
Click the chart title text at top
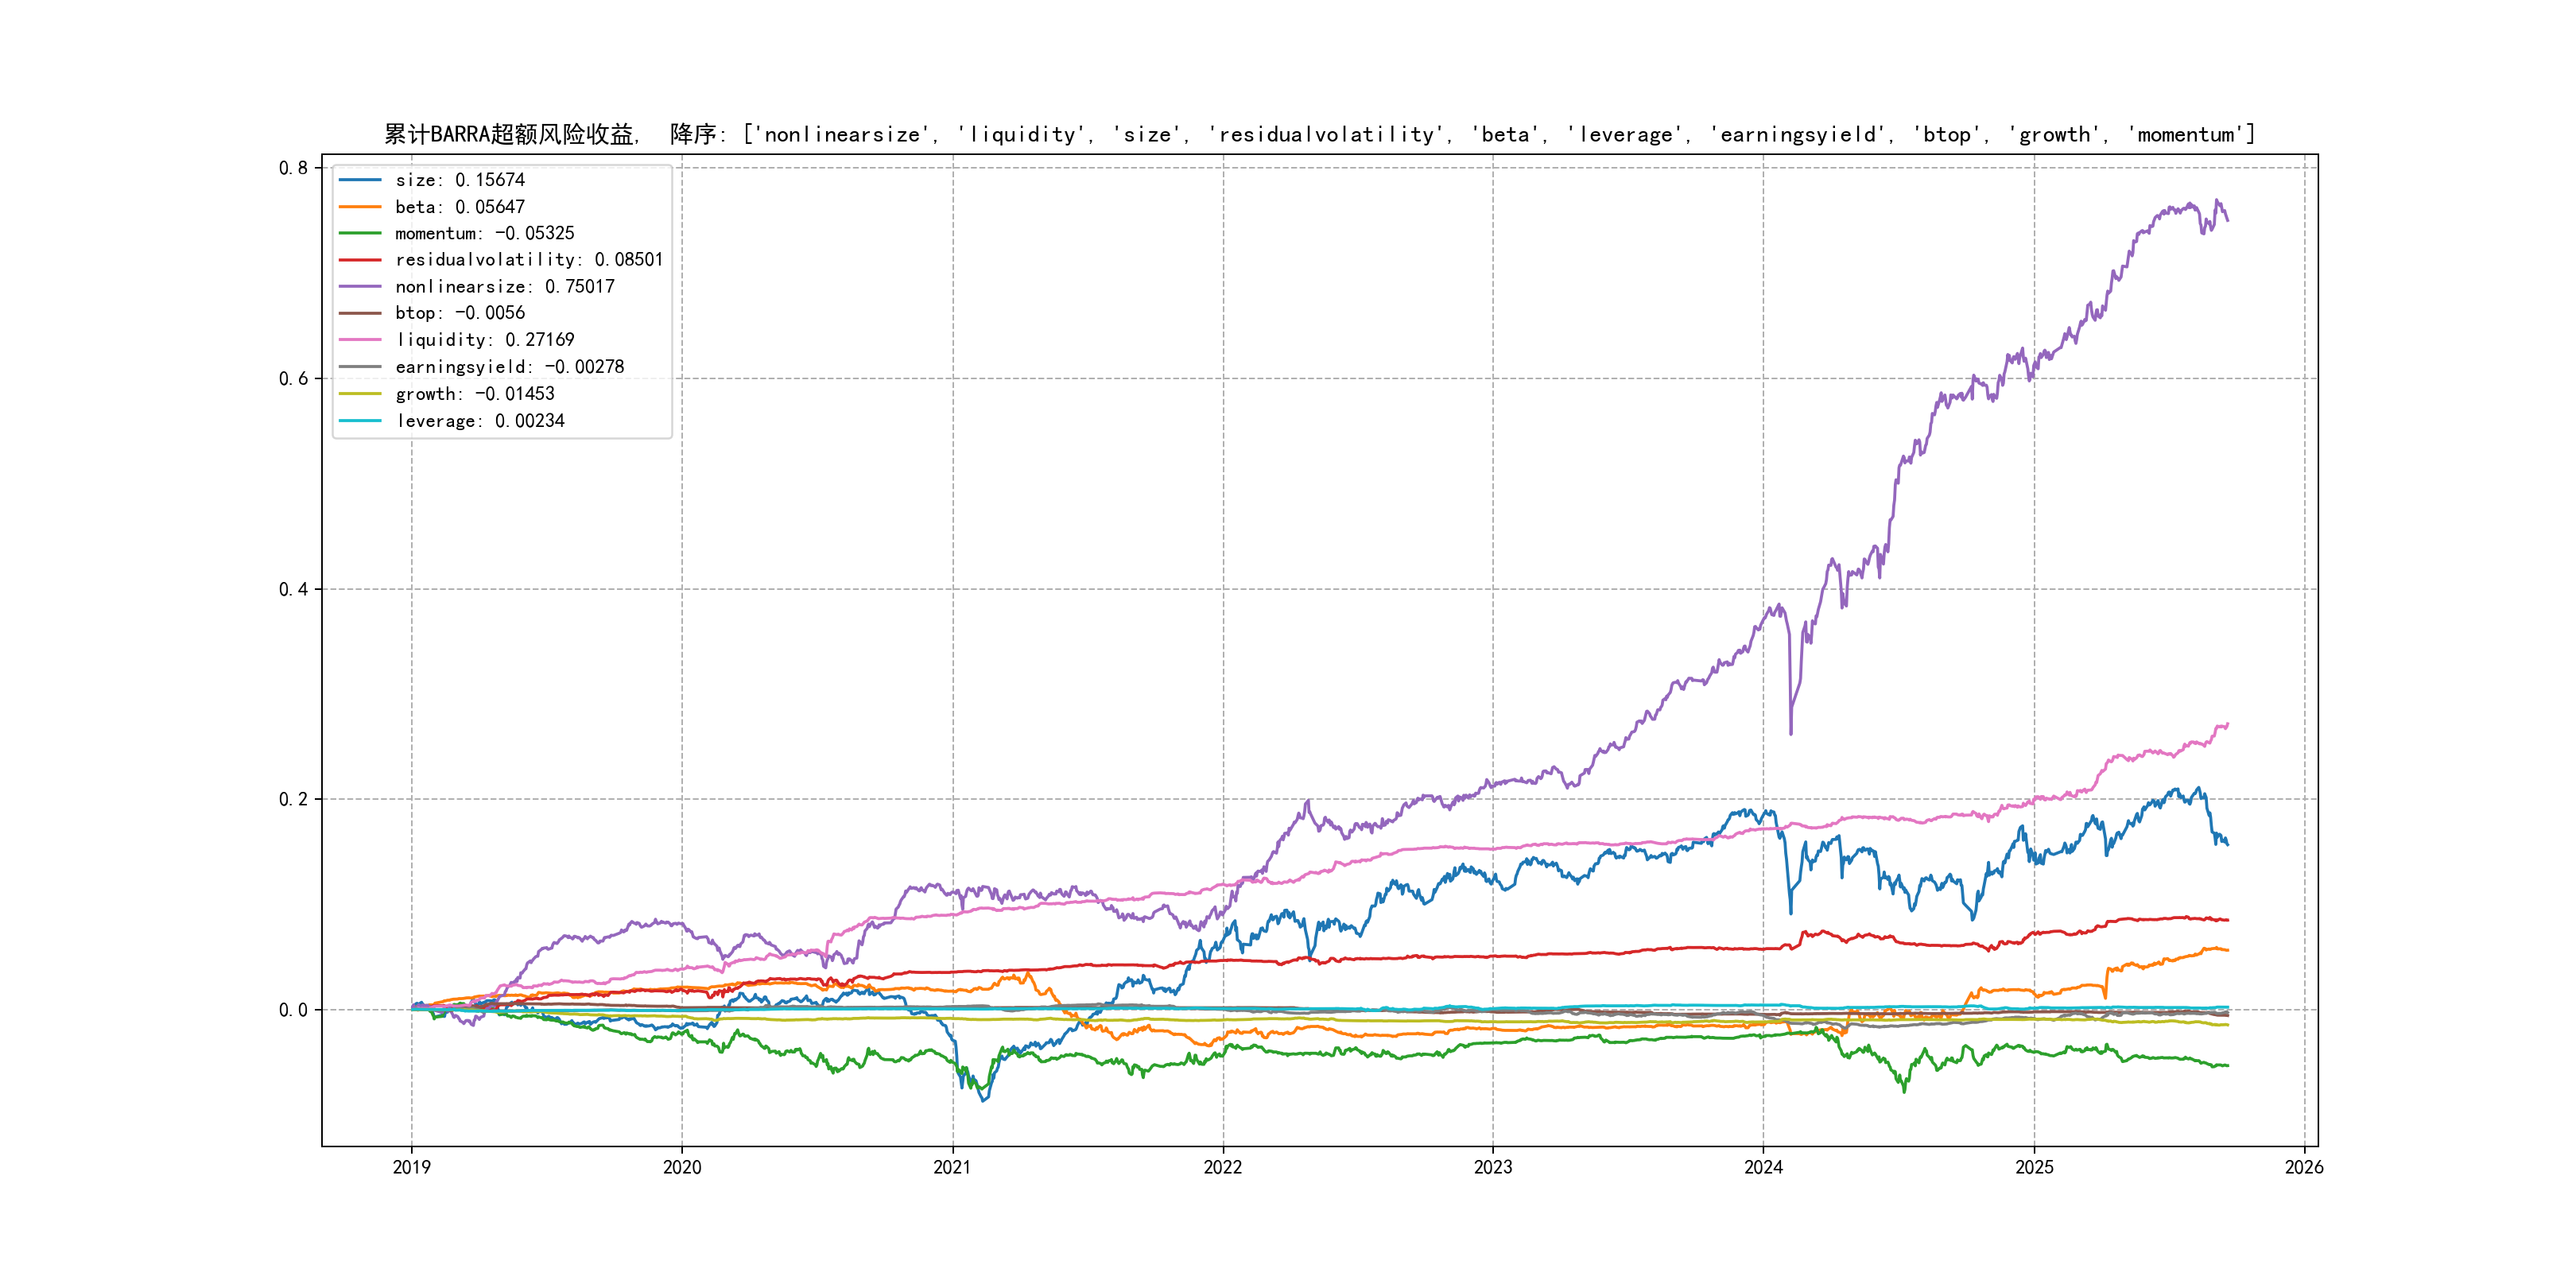[x=1319, y=134]
